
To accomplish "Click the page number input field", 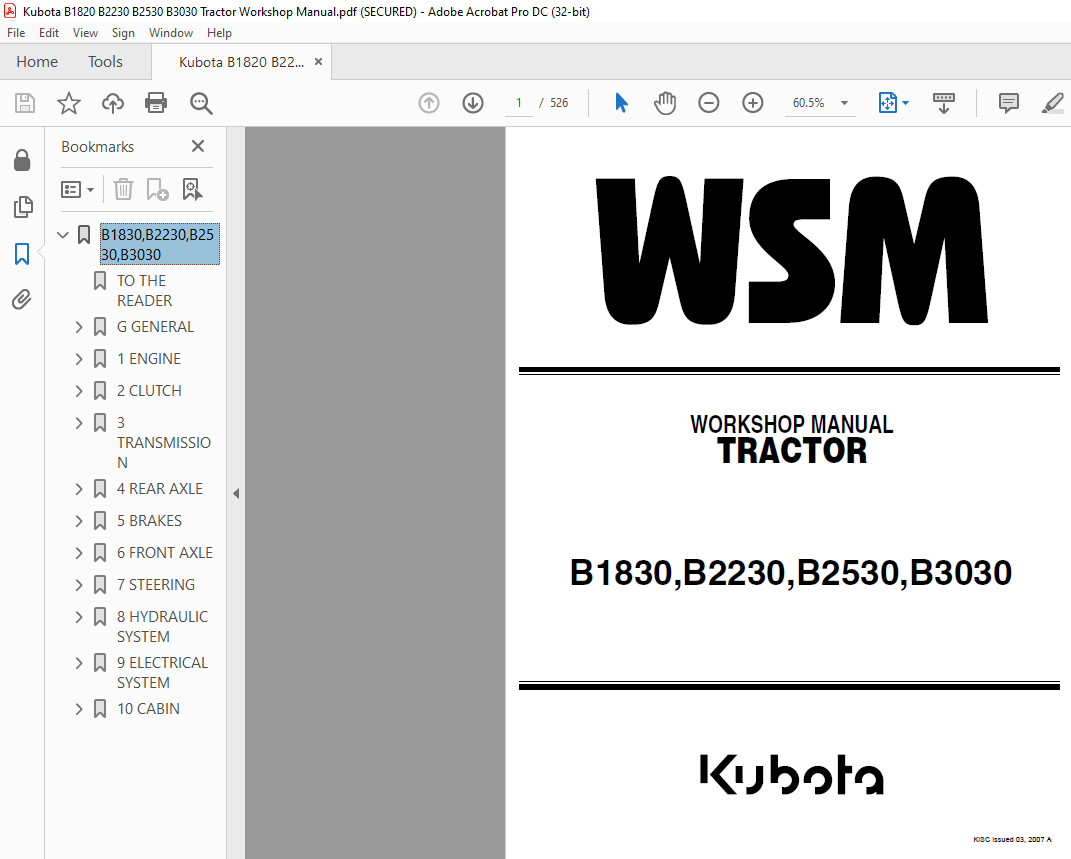I will 519,103.
